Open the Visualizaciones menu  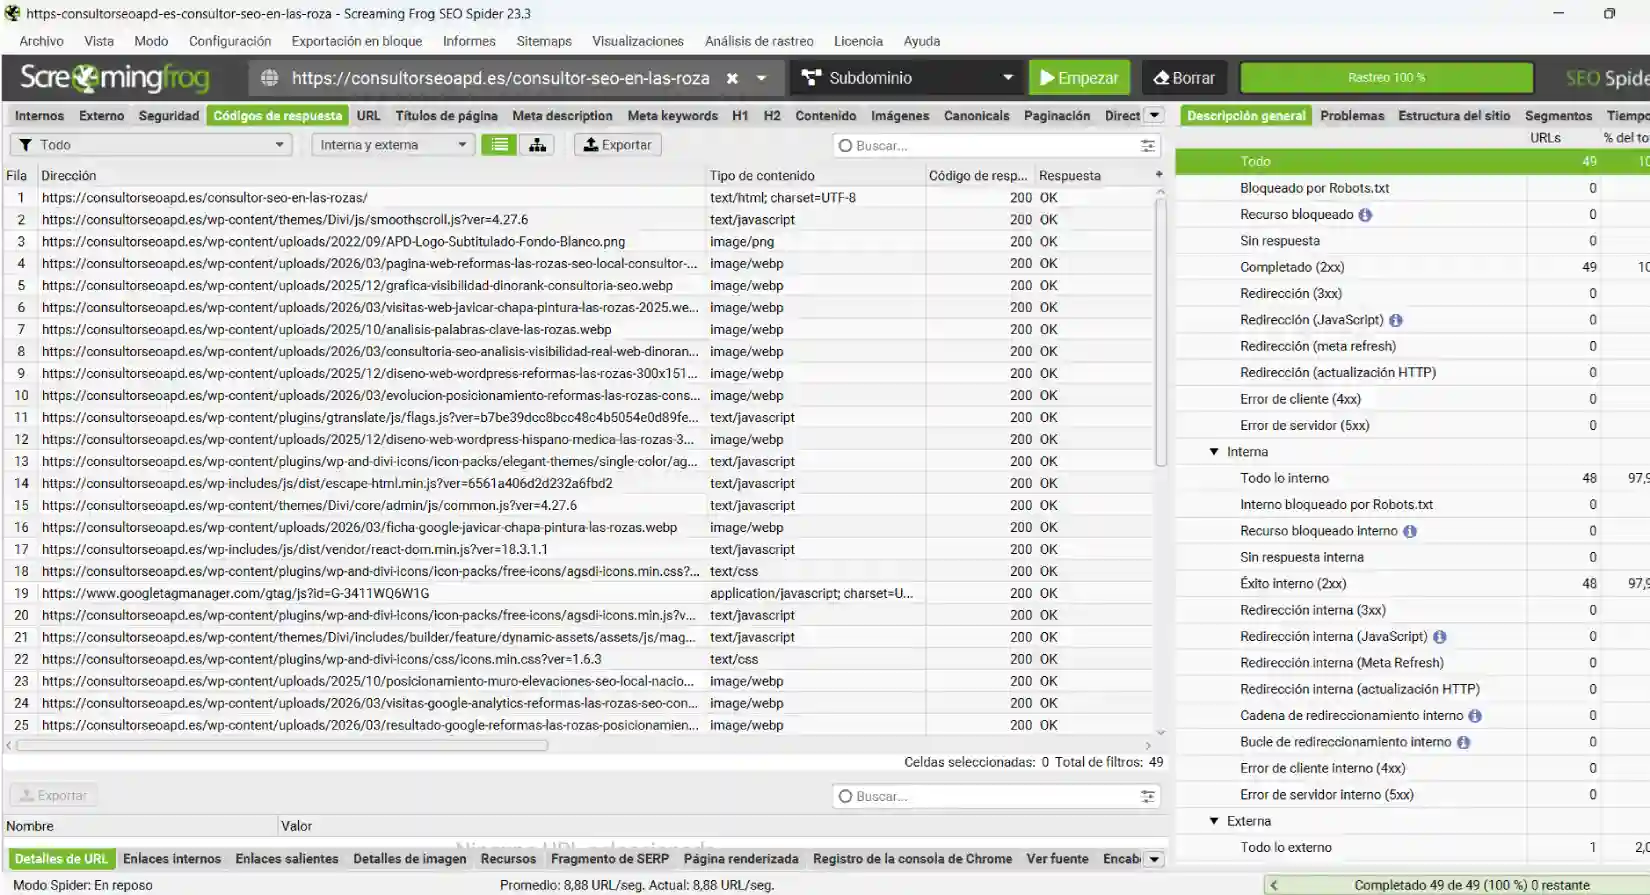pos(638,41)
